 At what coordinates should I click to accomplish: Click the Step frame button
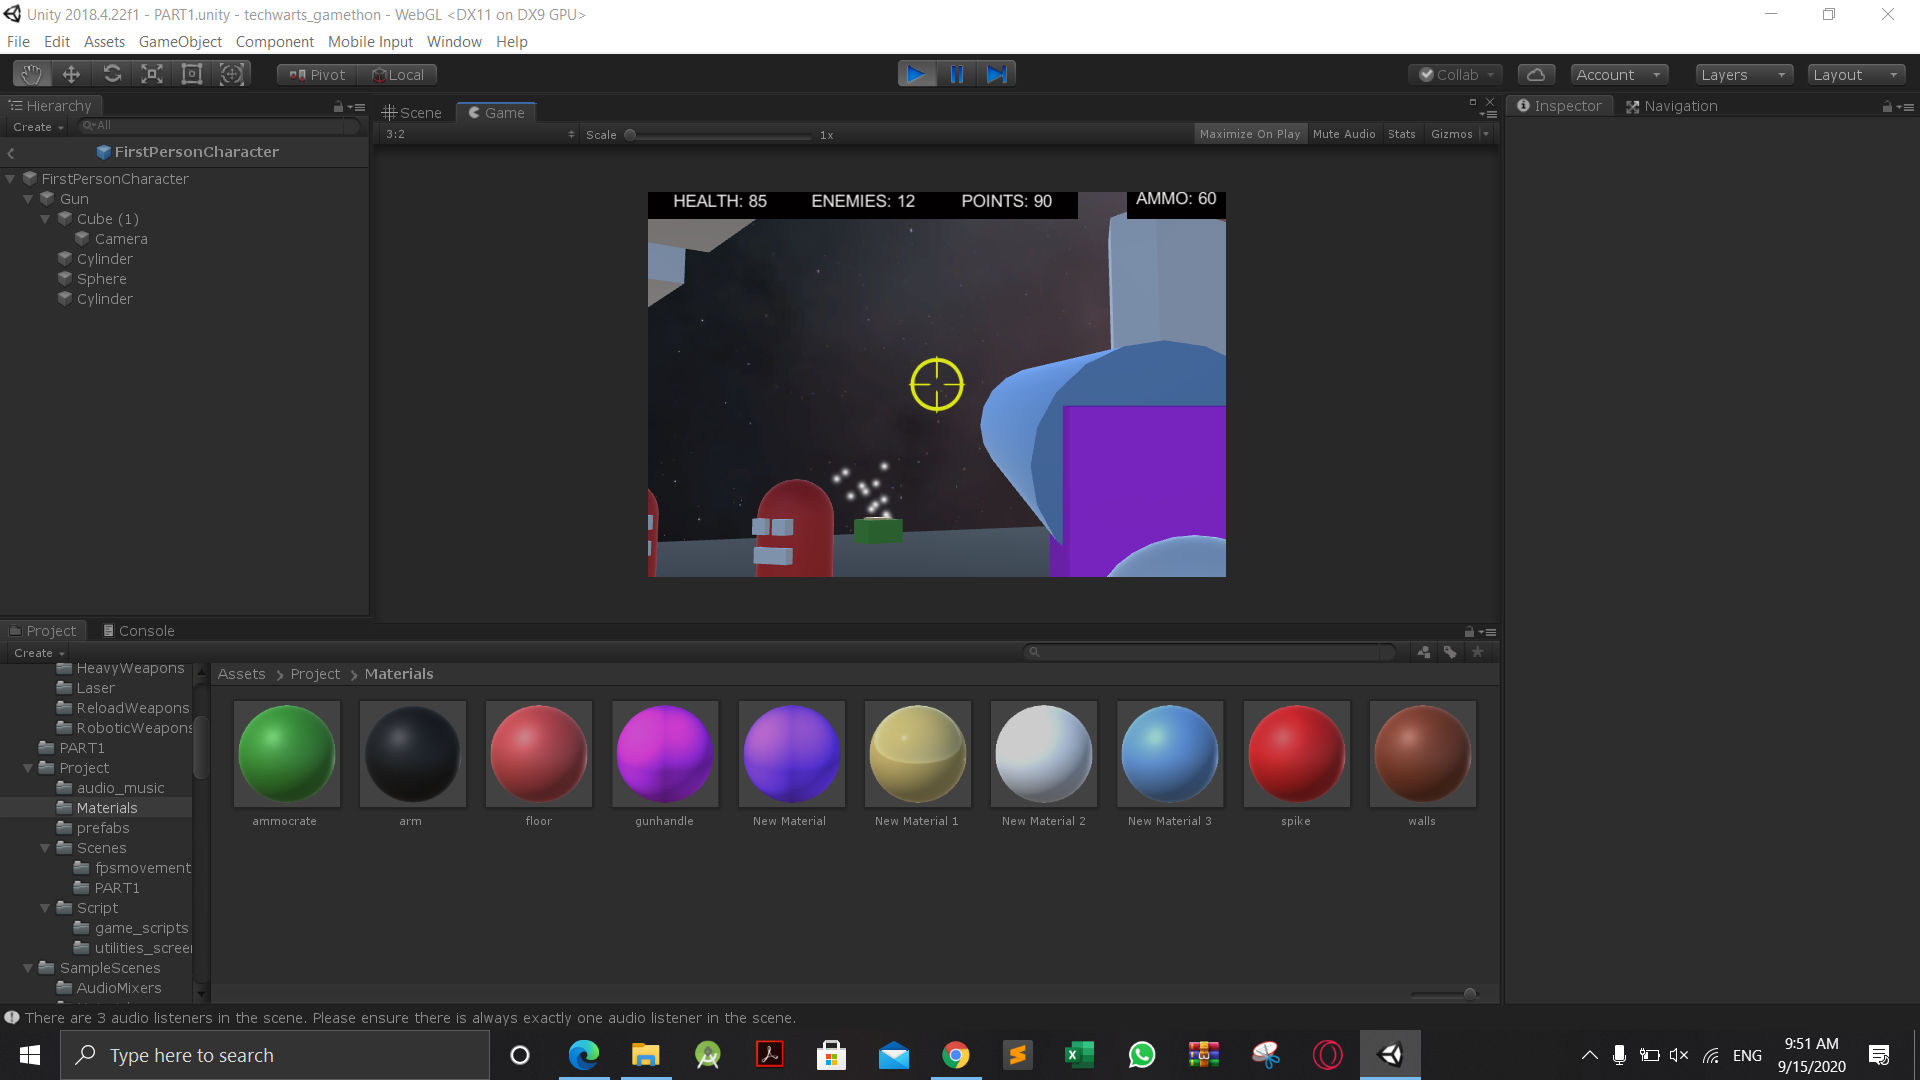[x=997, y=74]
